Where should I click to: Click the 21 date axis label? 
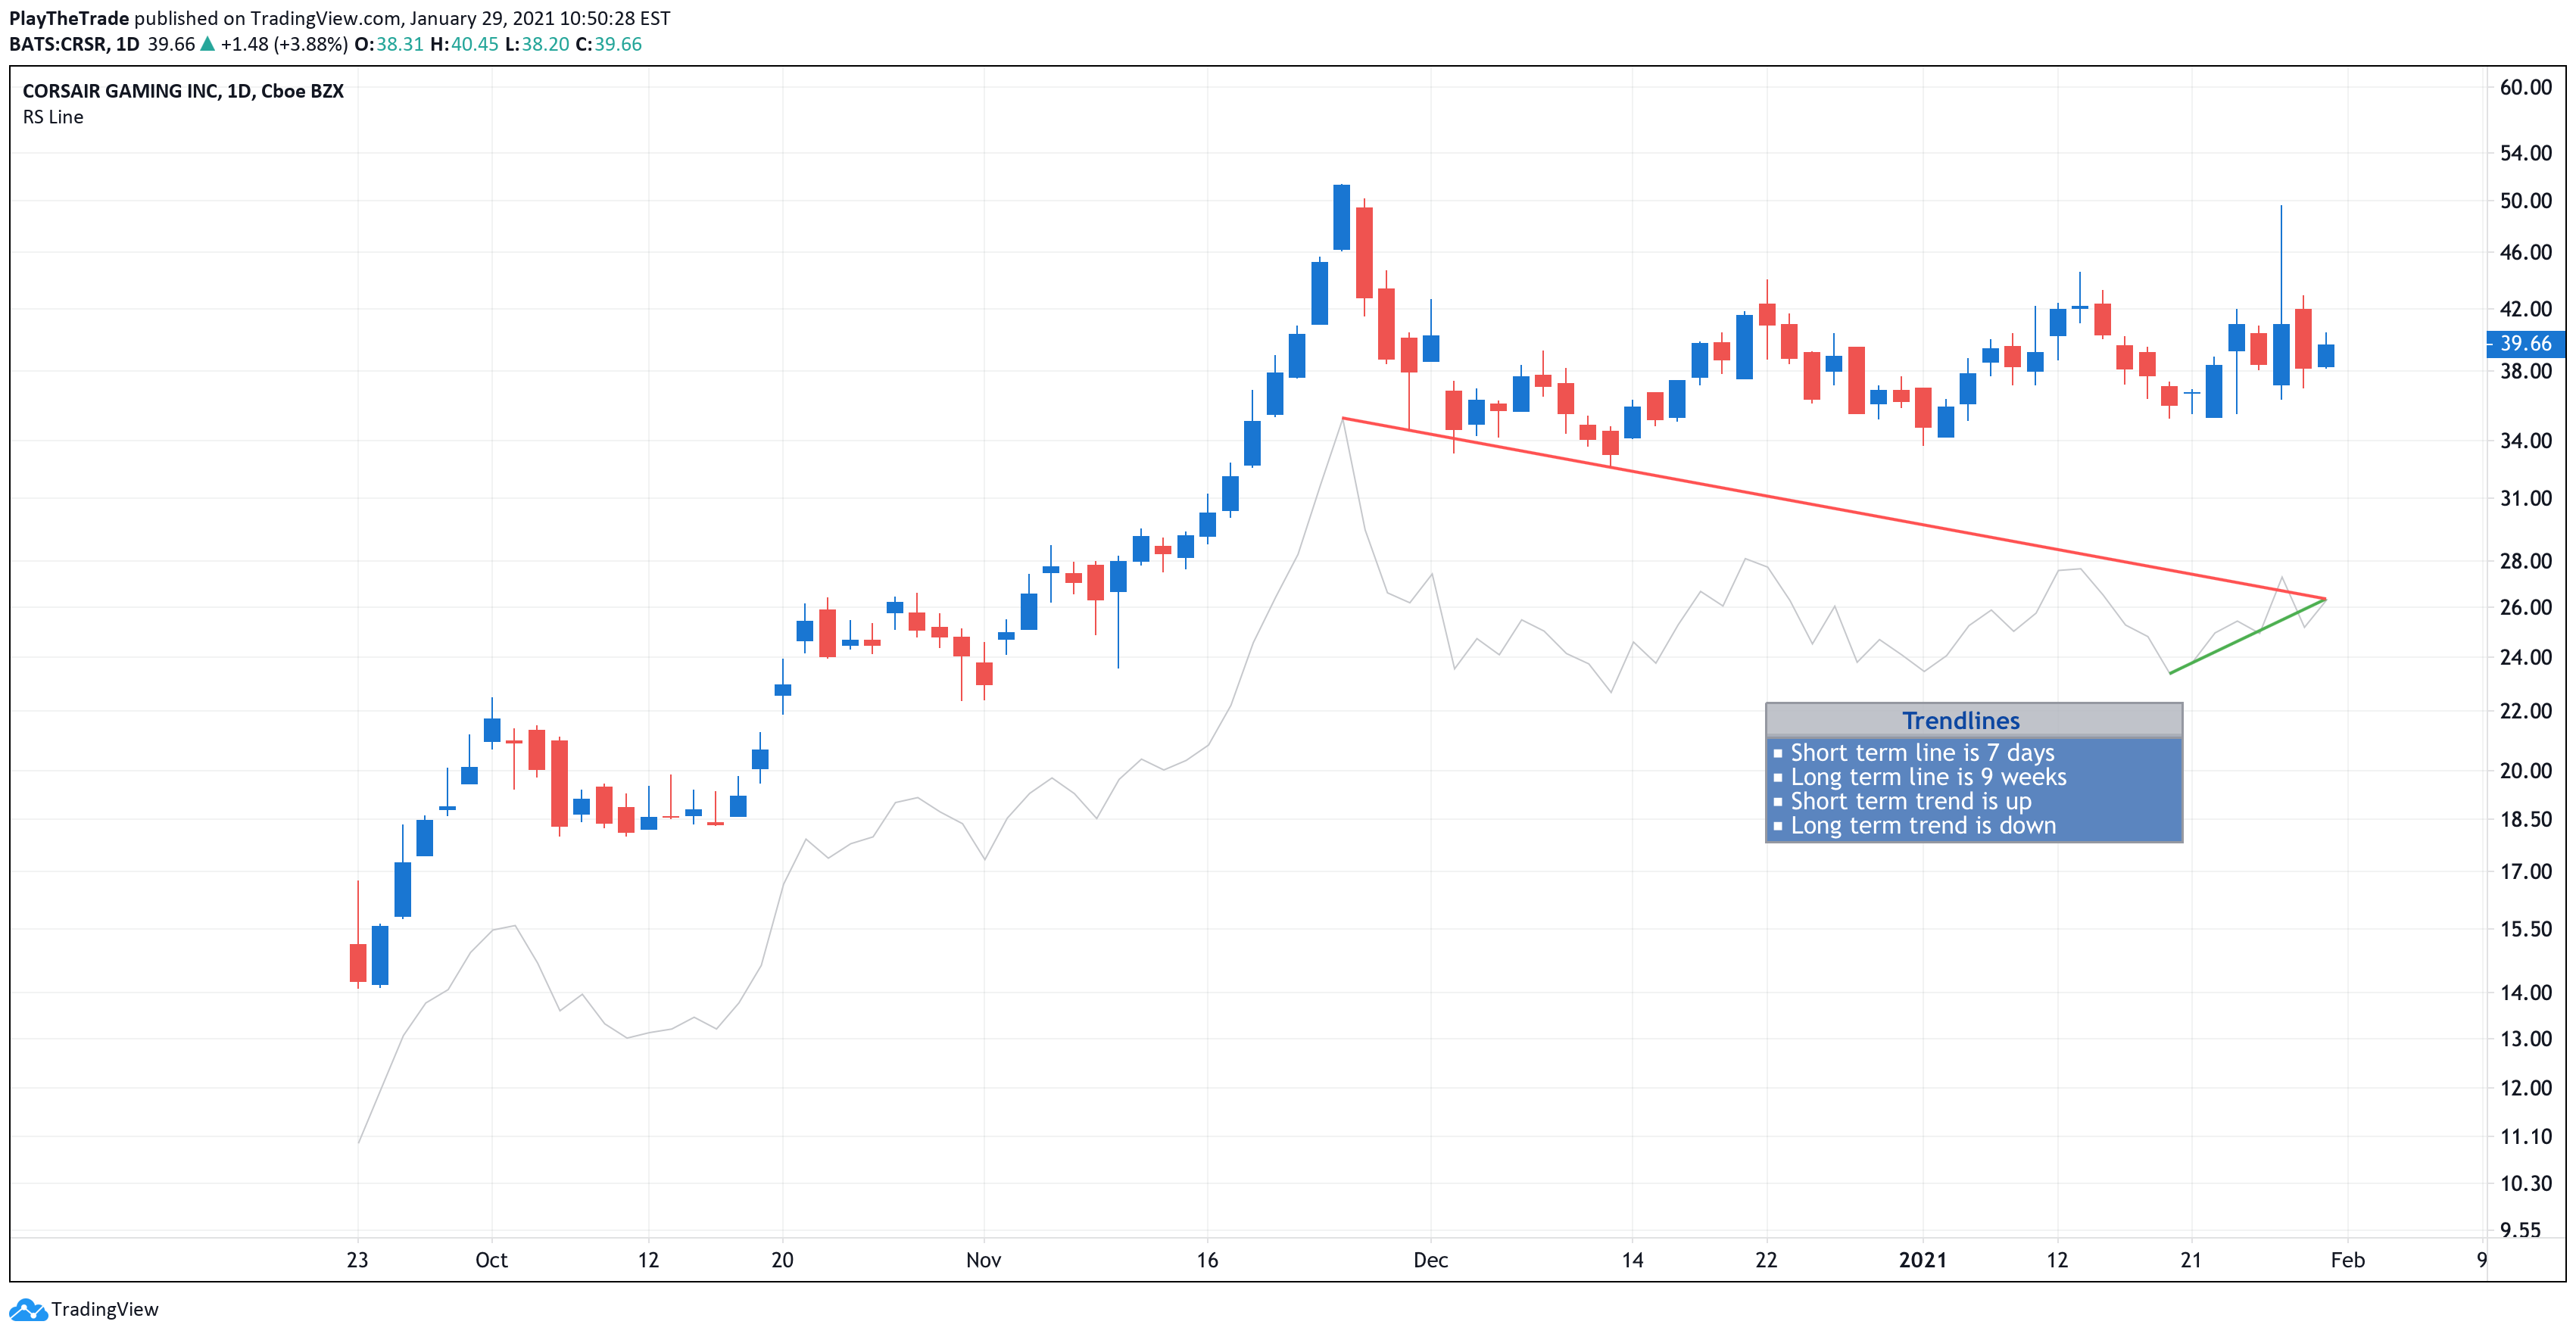[x=2190, y=1260]
